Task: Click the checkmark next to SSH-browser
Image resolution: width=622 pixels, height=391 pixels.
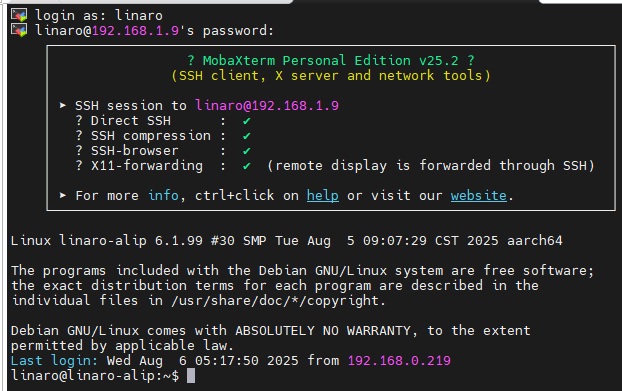Action: point(246,151)
